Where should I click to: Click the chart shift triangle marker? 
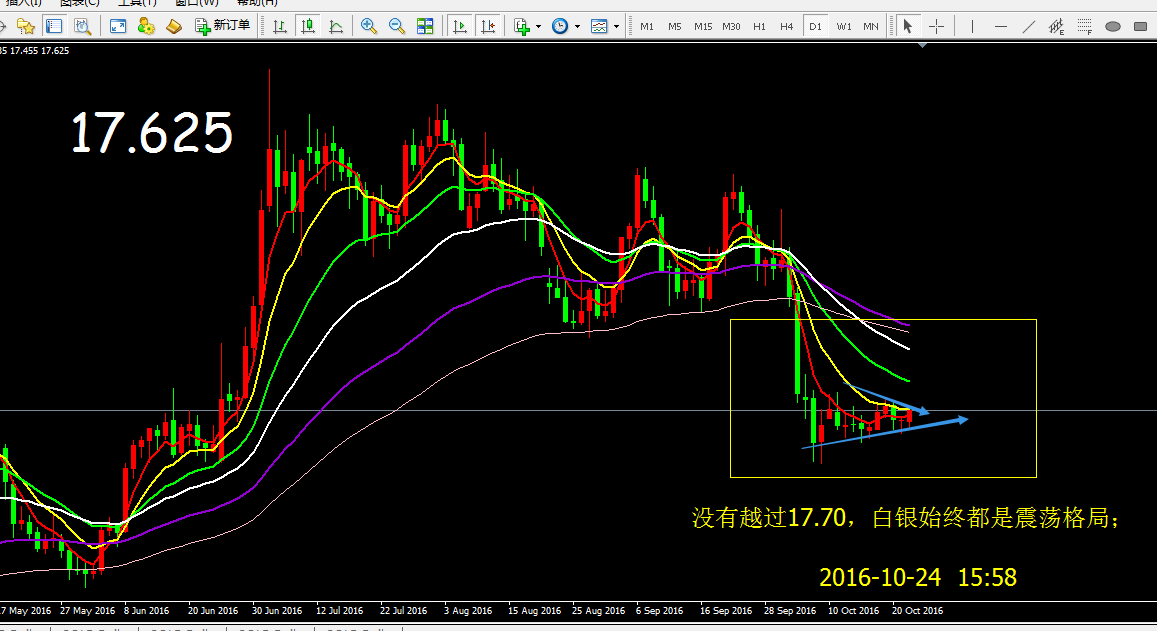[922, 46]
